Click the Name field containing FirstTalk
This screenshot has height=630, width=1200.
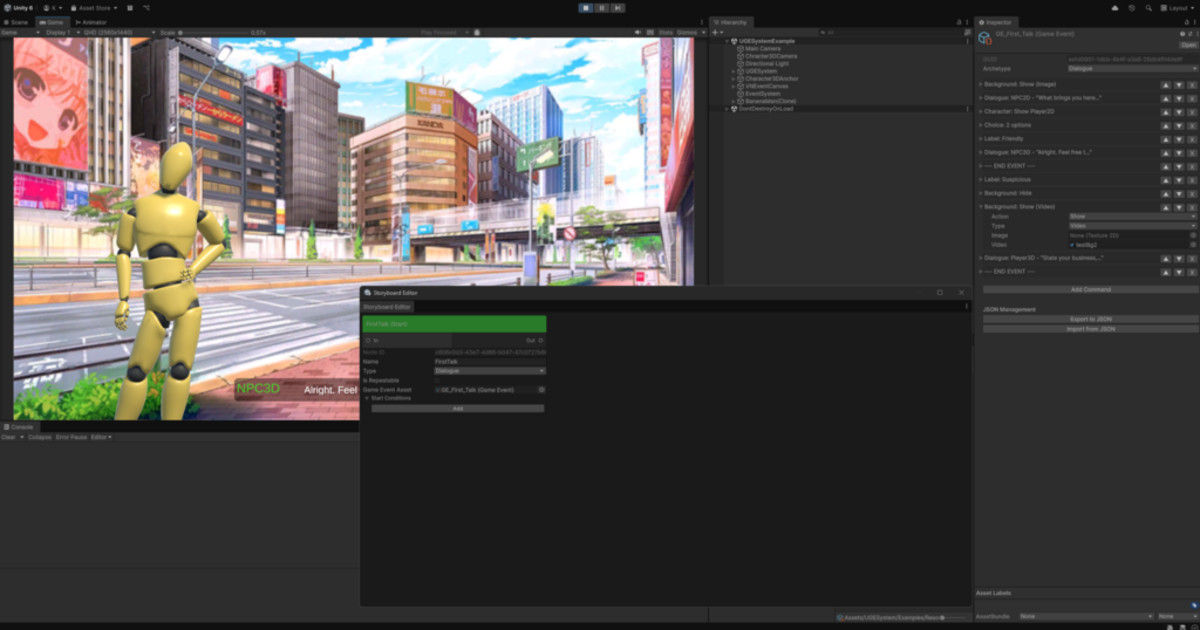coord(488,361)
